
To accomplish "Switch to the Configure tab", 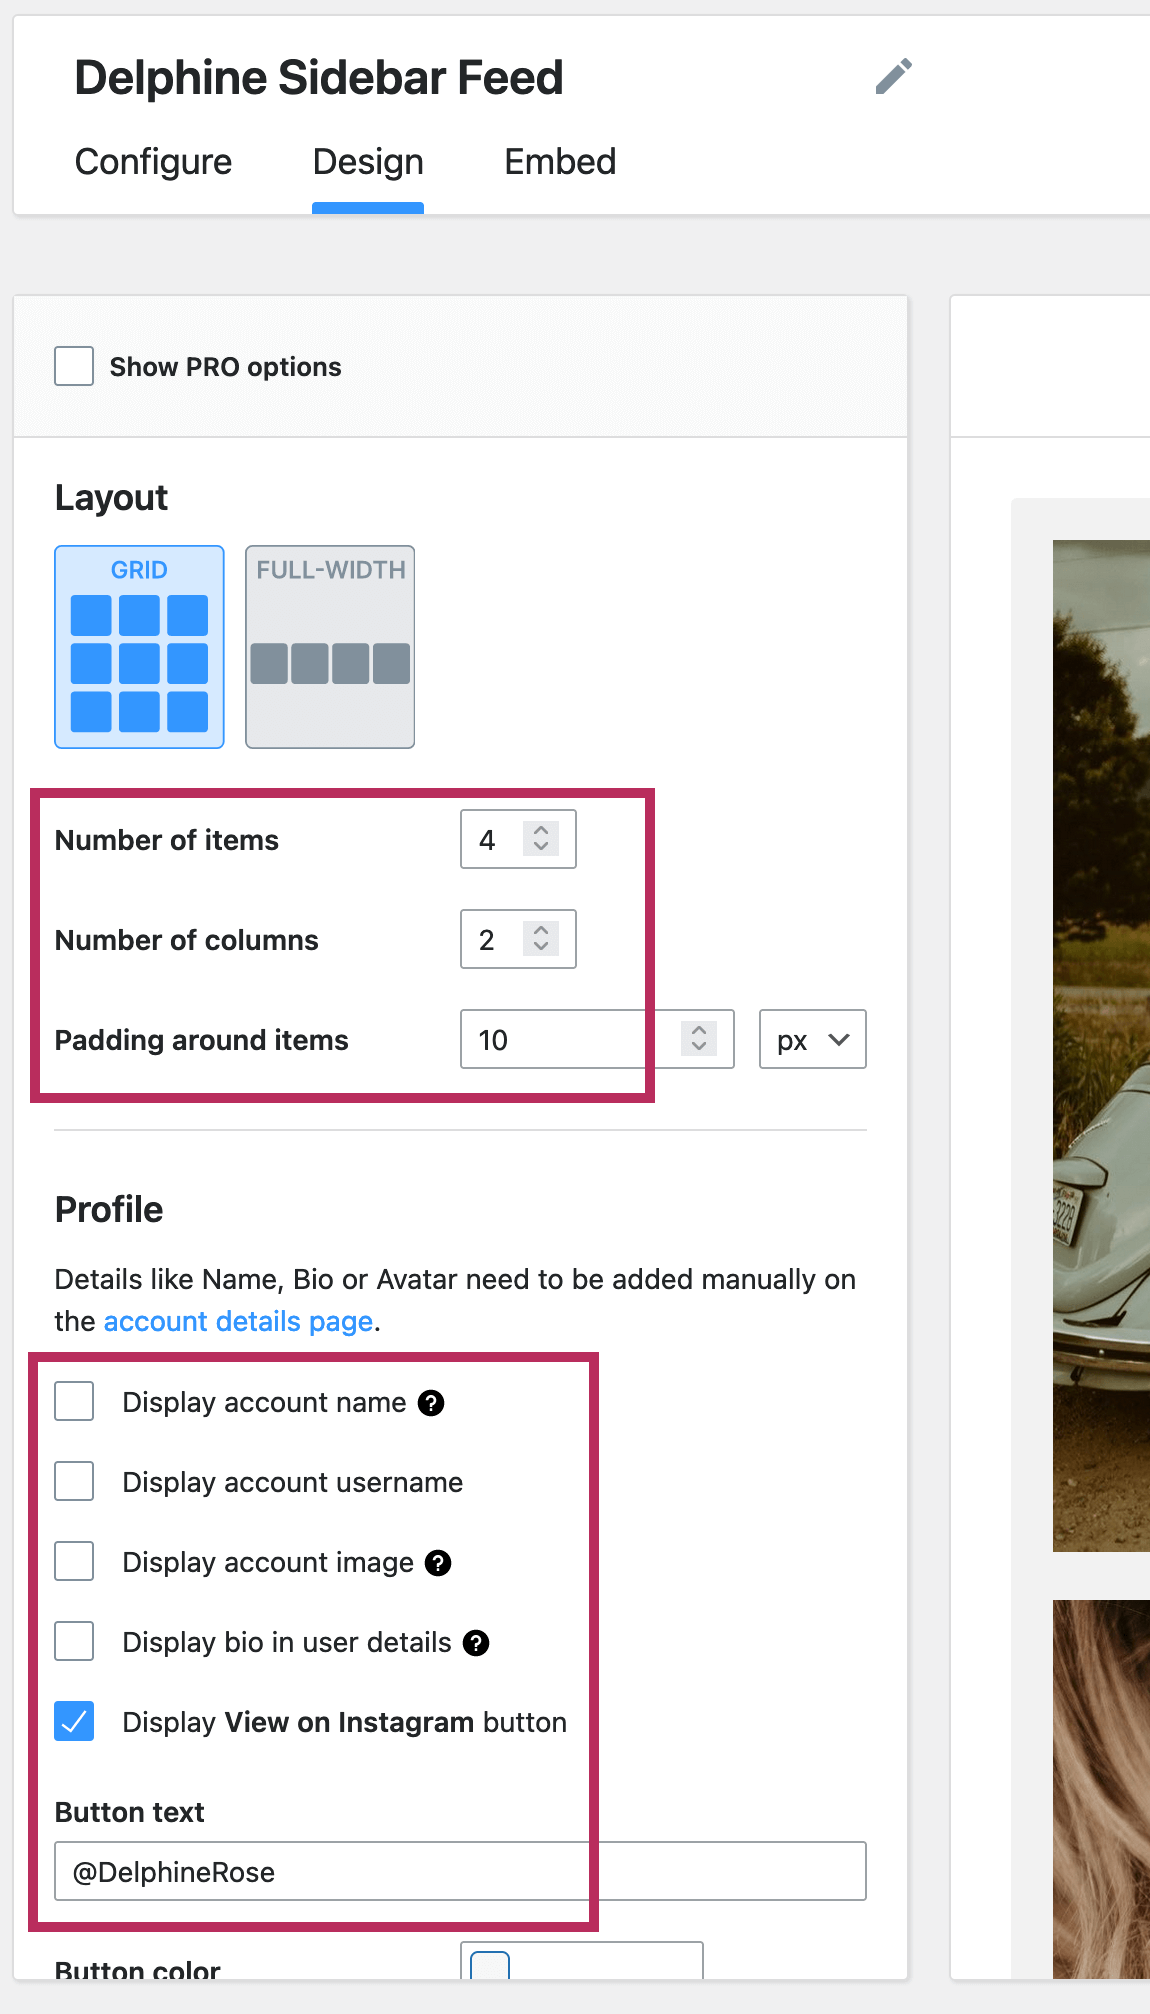I will tap(153, 162).
